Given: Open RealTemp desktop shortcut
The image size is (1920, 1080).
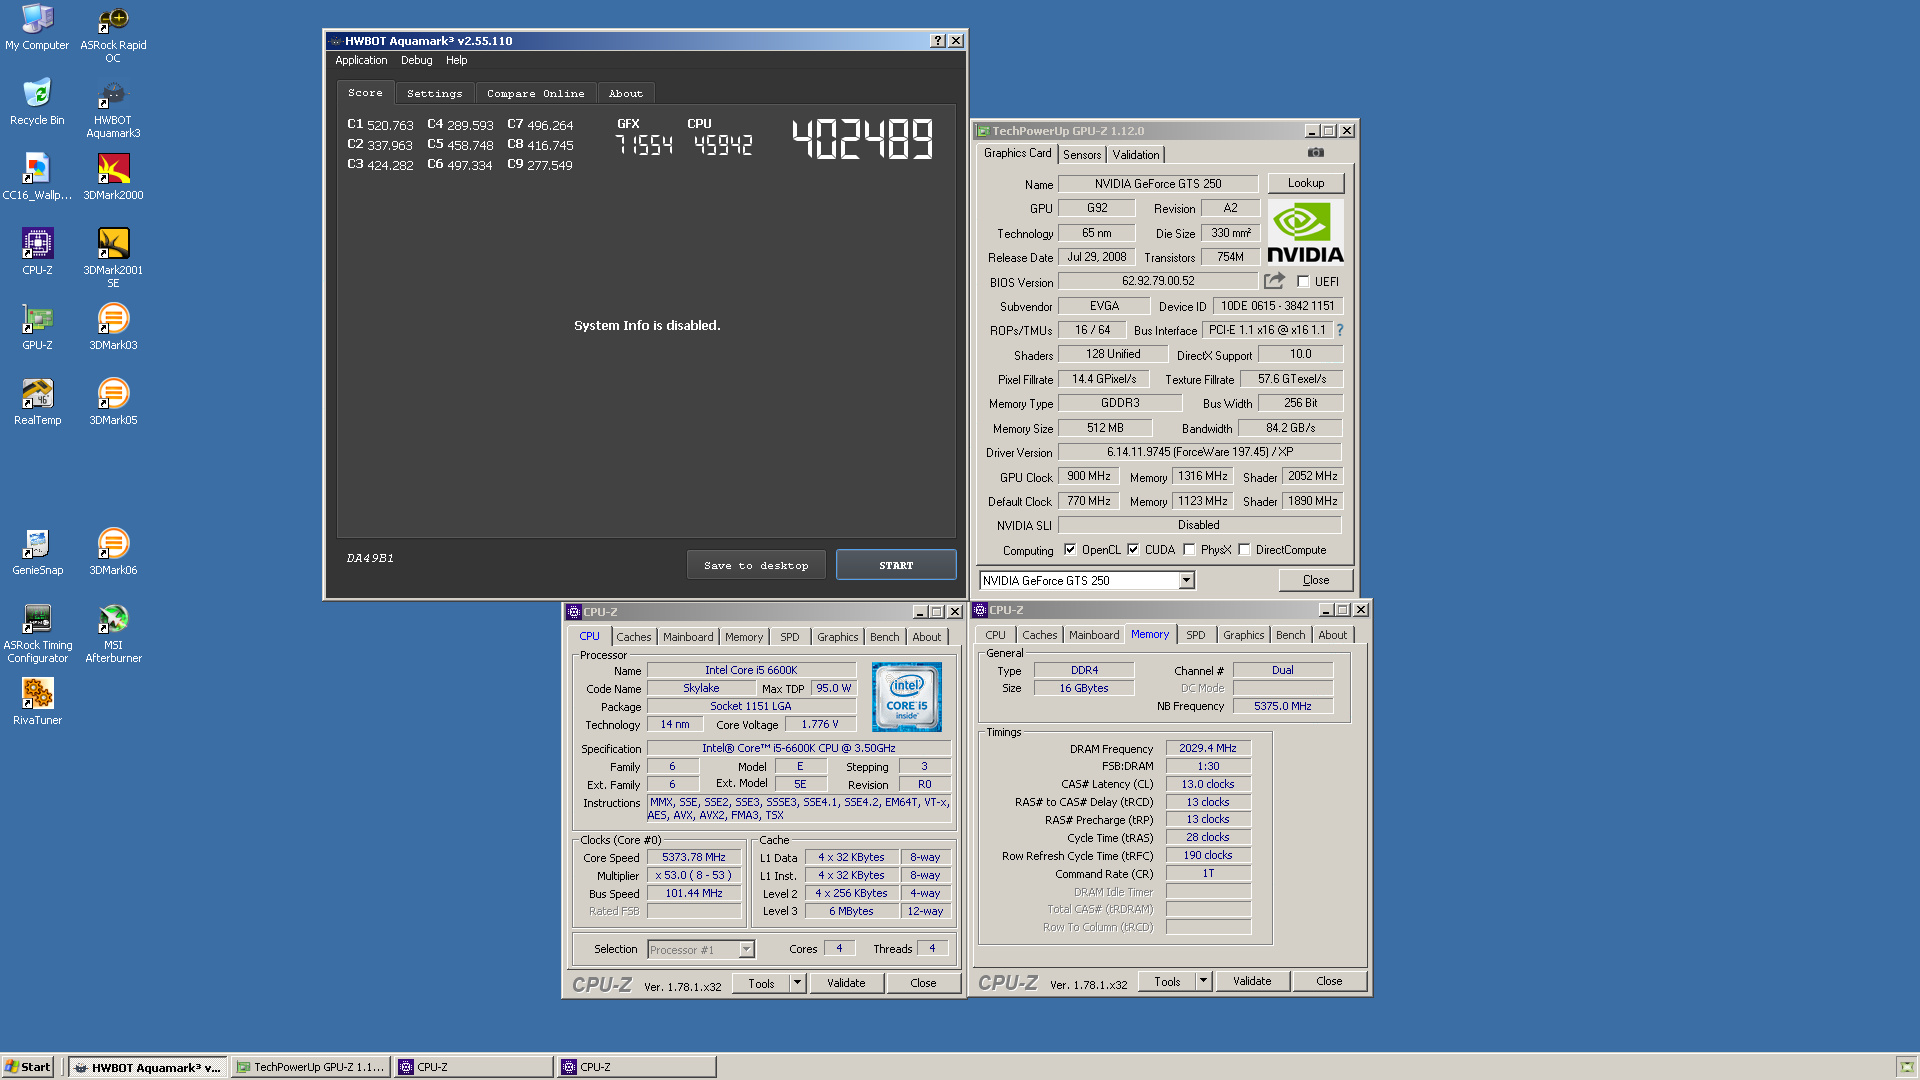Looking at the screenshot, I should [37, 402].
